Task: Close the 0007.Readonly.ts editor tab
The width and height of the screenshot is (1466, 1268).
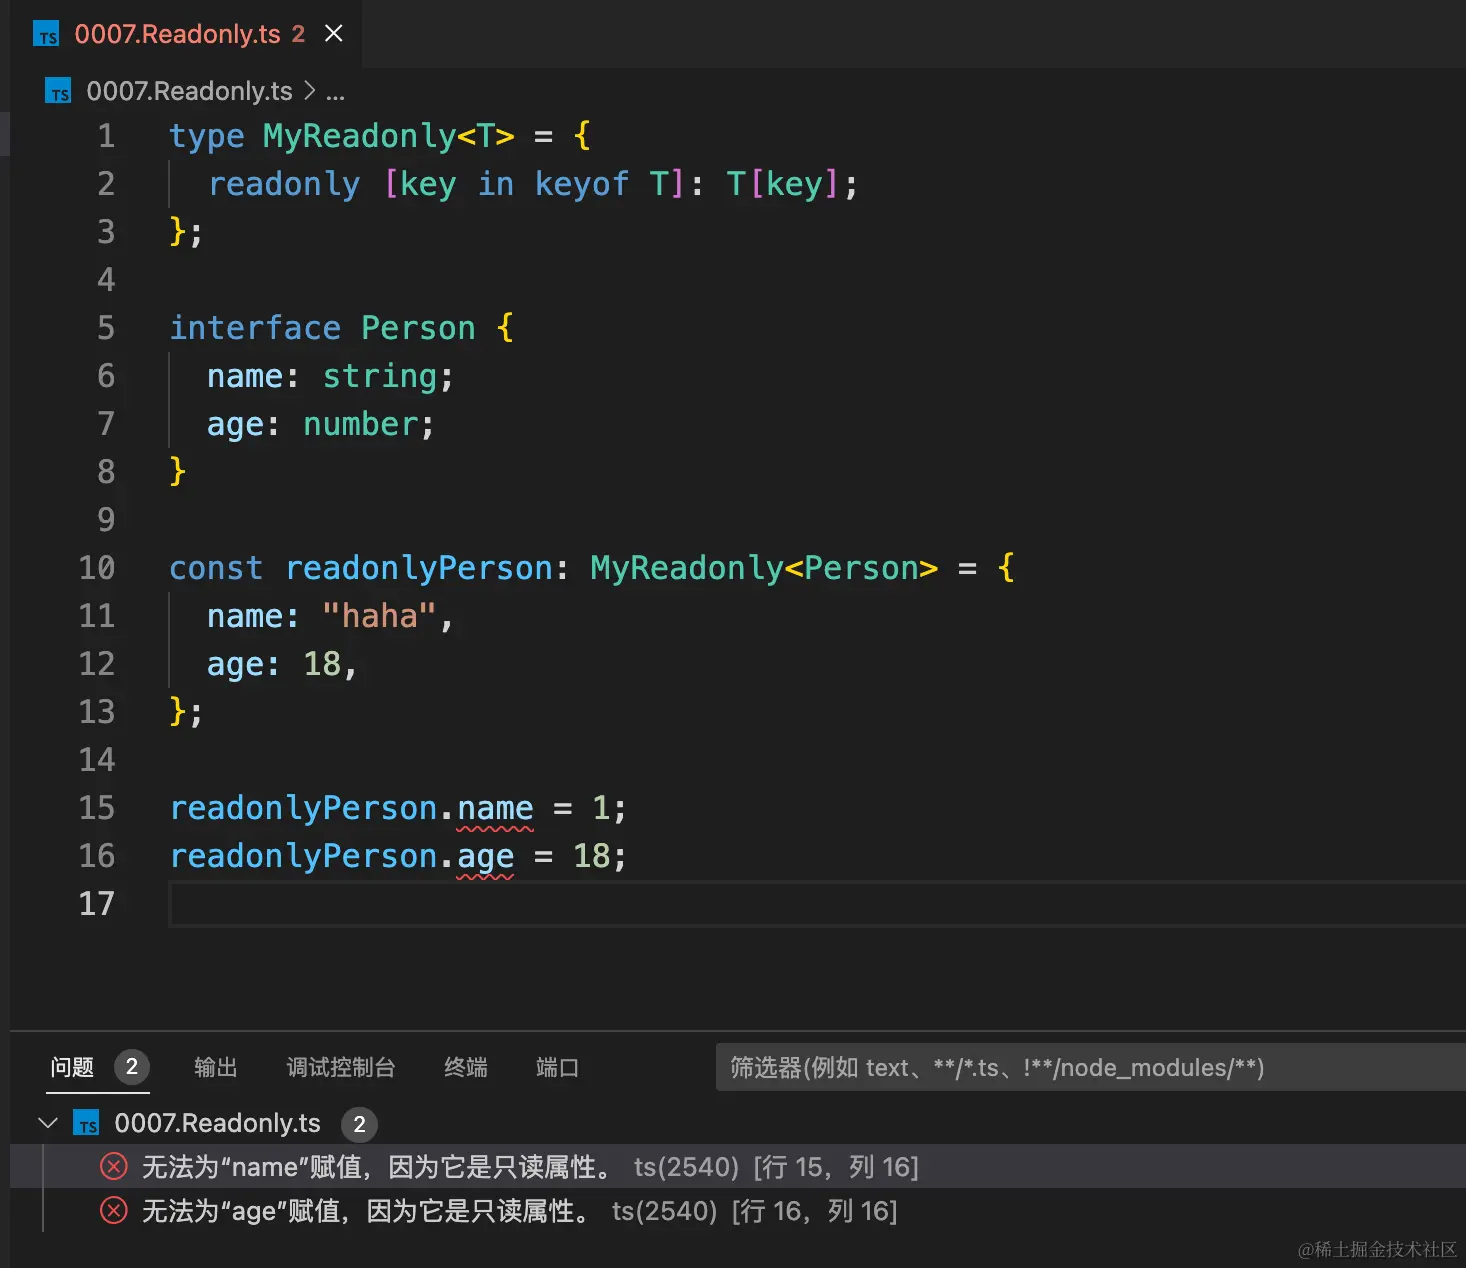Action: 334,34
